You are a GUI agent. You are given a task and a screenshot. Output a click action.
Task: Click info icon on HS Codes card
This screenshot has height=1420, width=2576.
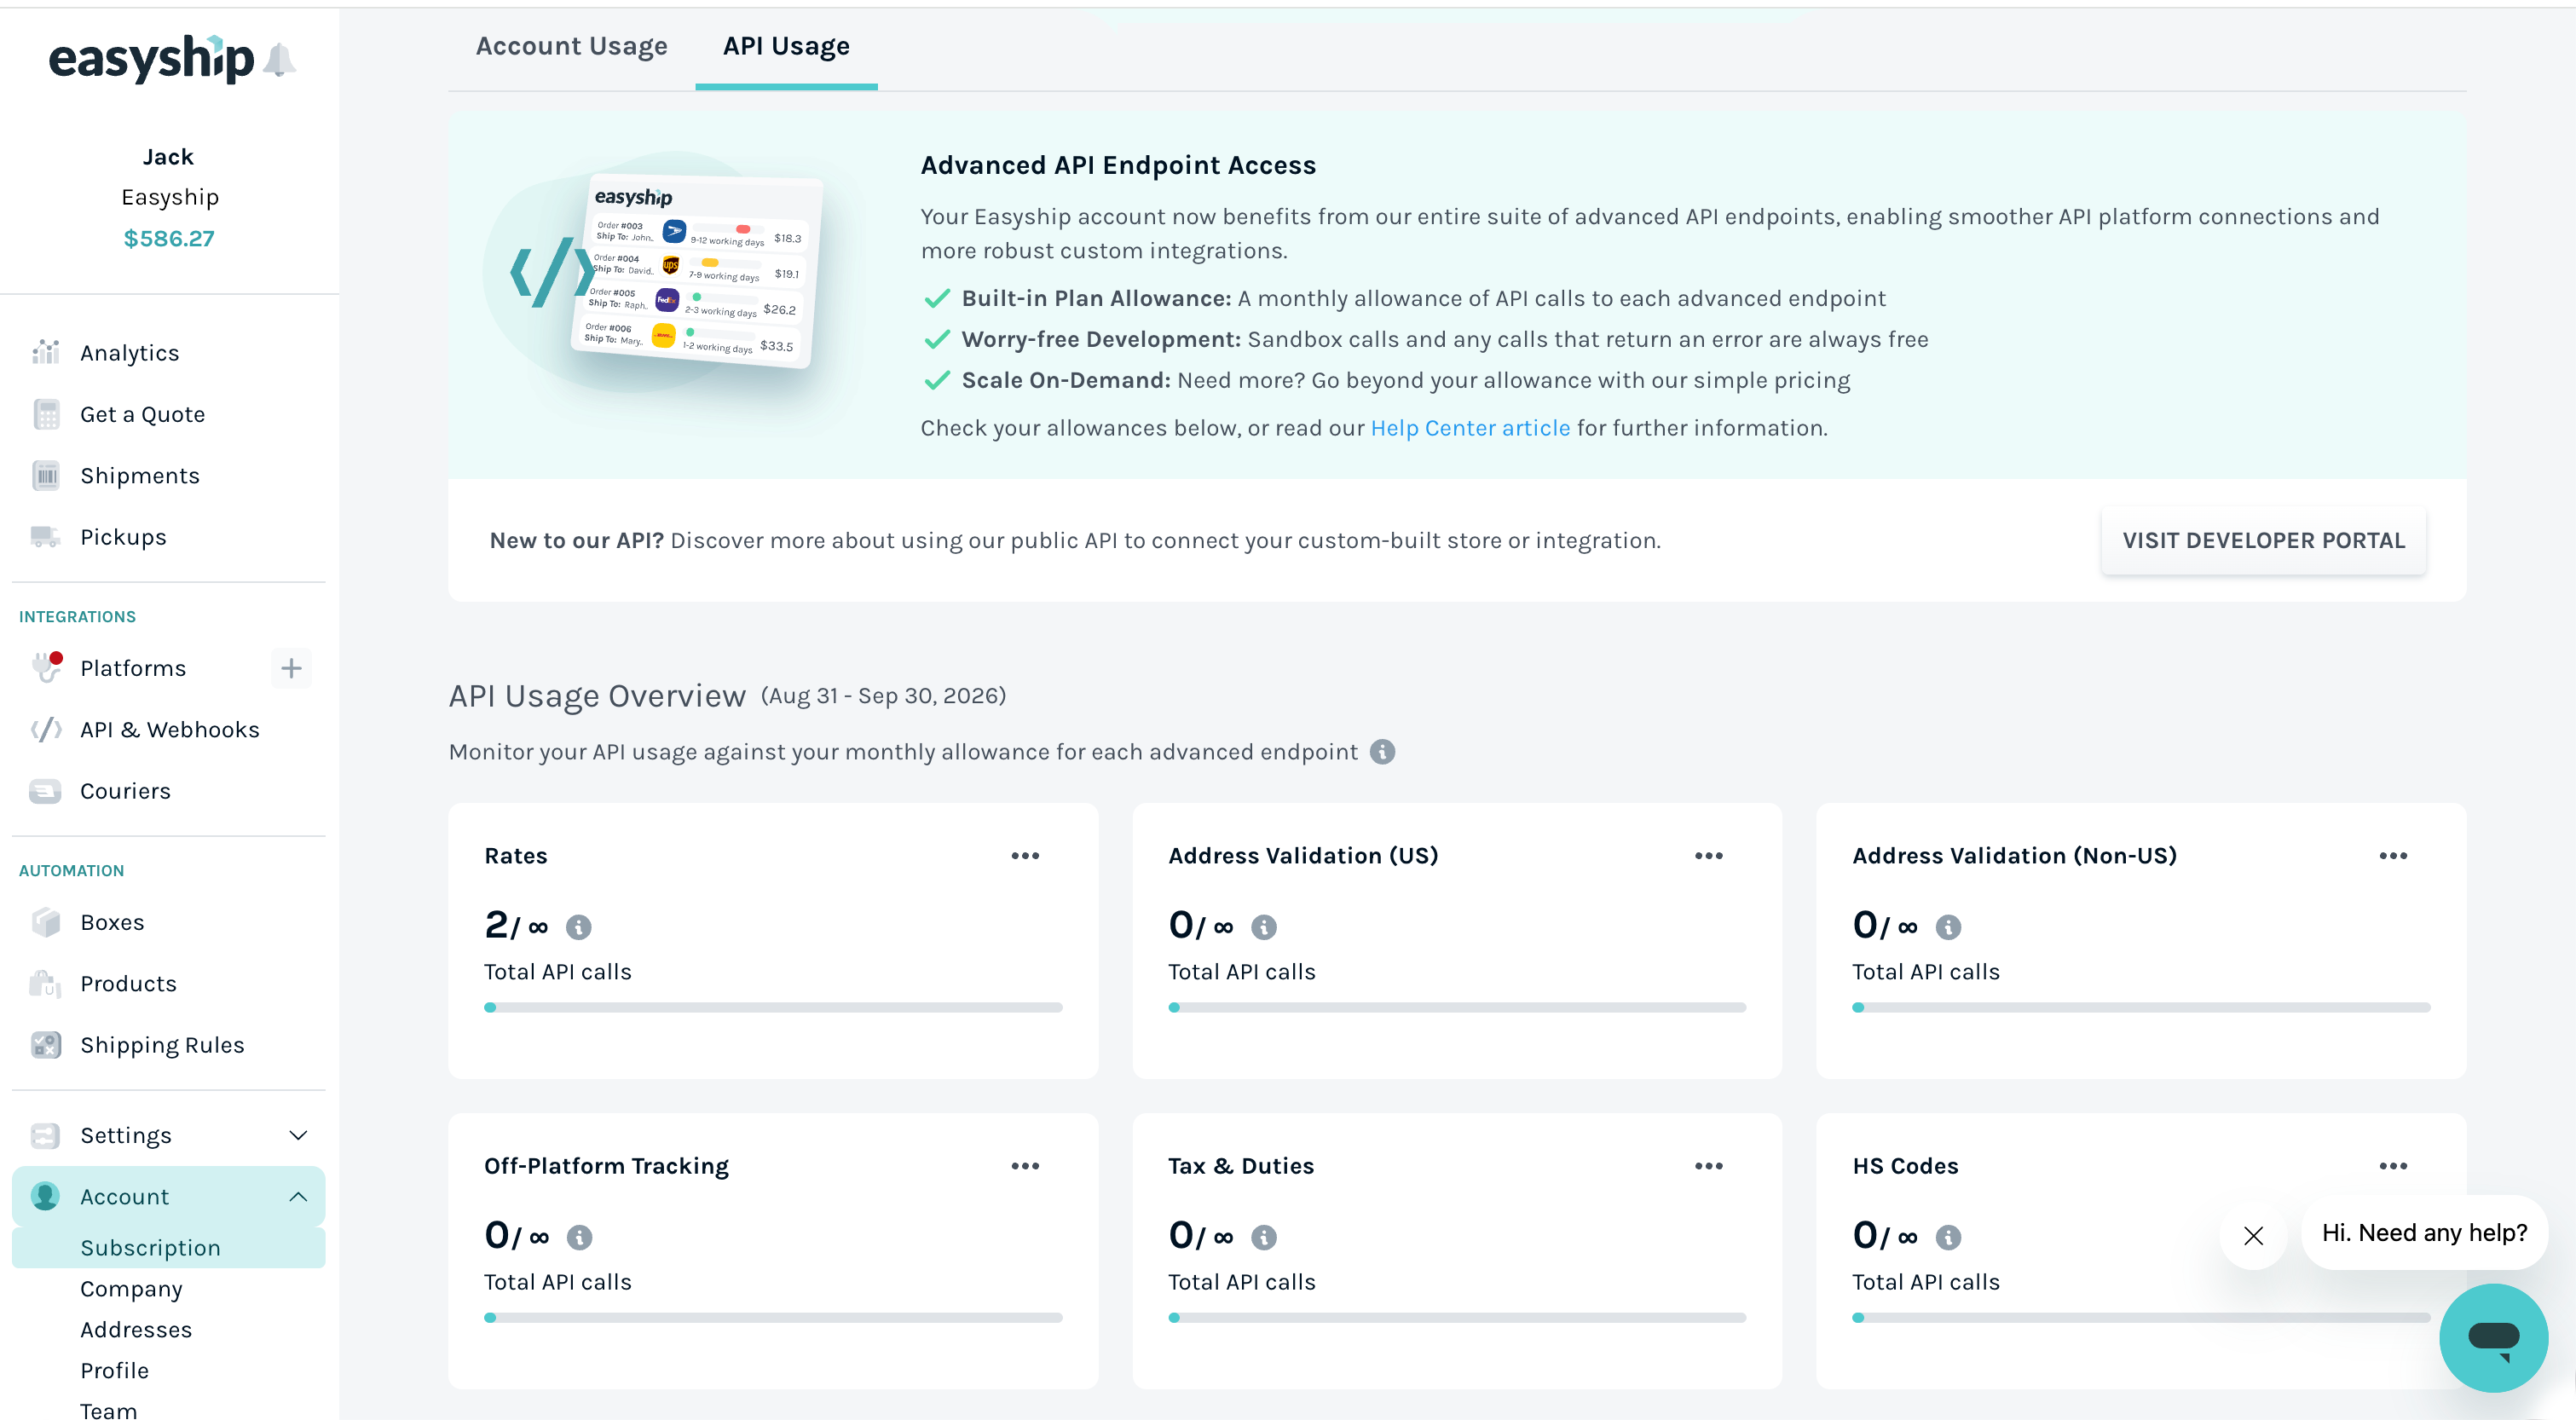point(1948,1238)
